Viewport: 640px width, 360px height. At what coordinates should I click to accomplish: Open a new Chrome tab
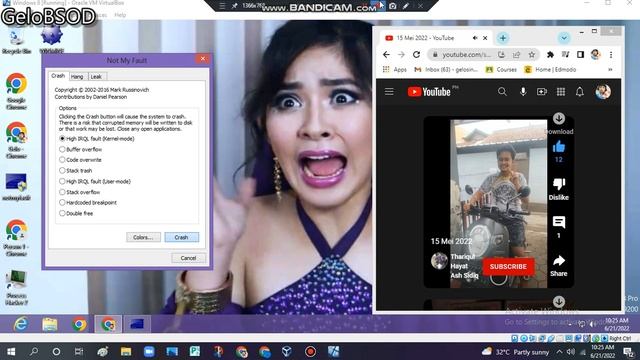click(503, 38)
